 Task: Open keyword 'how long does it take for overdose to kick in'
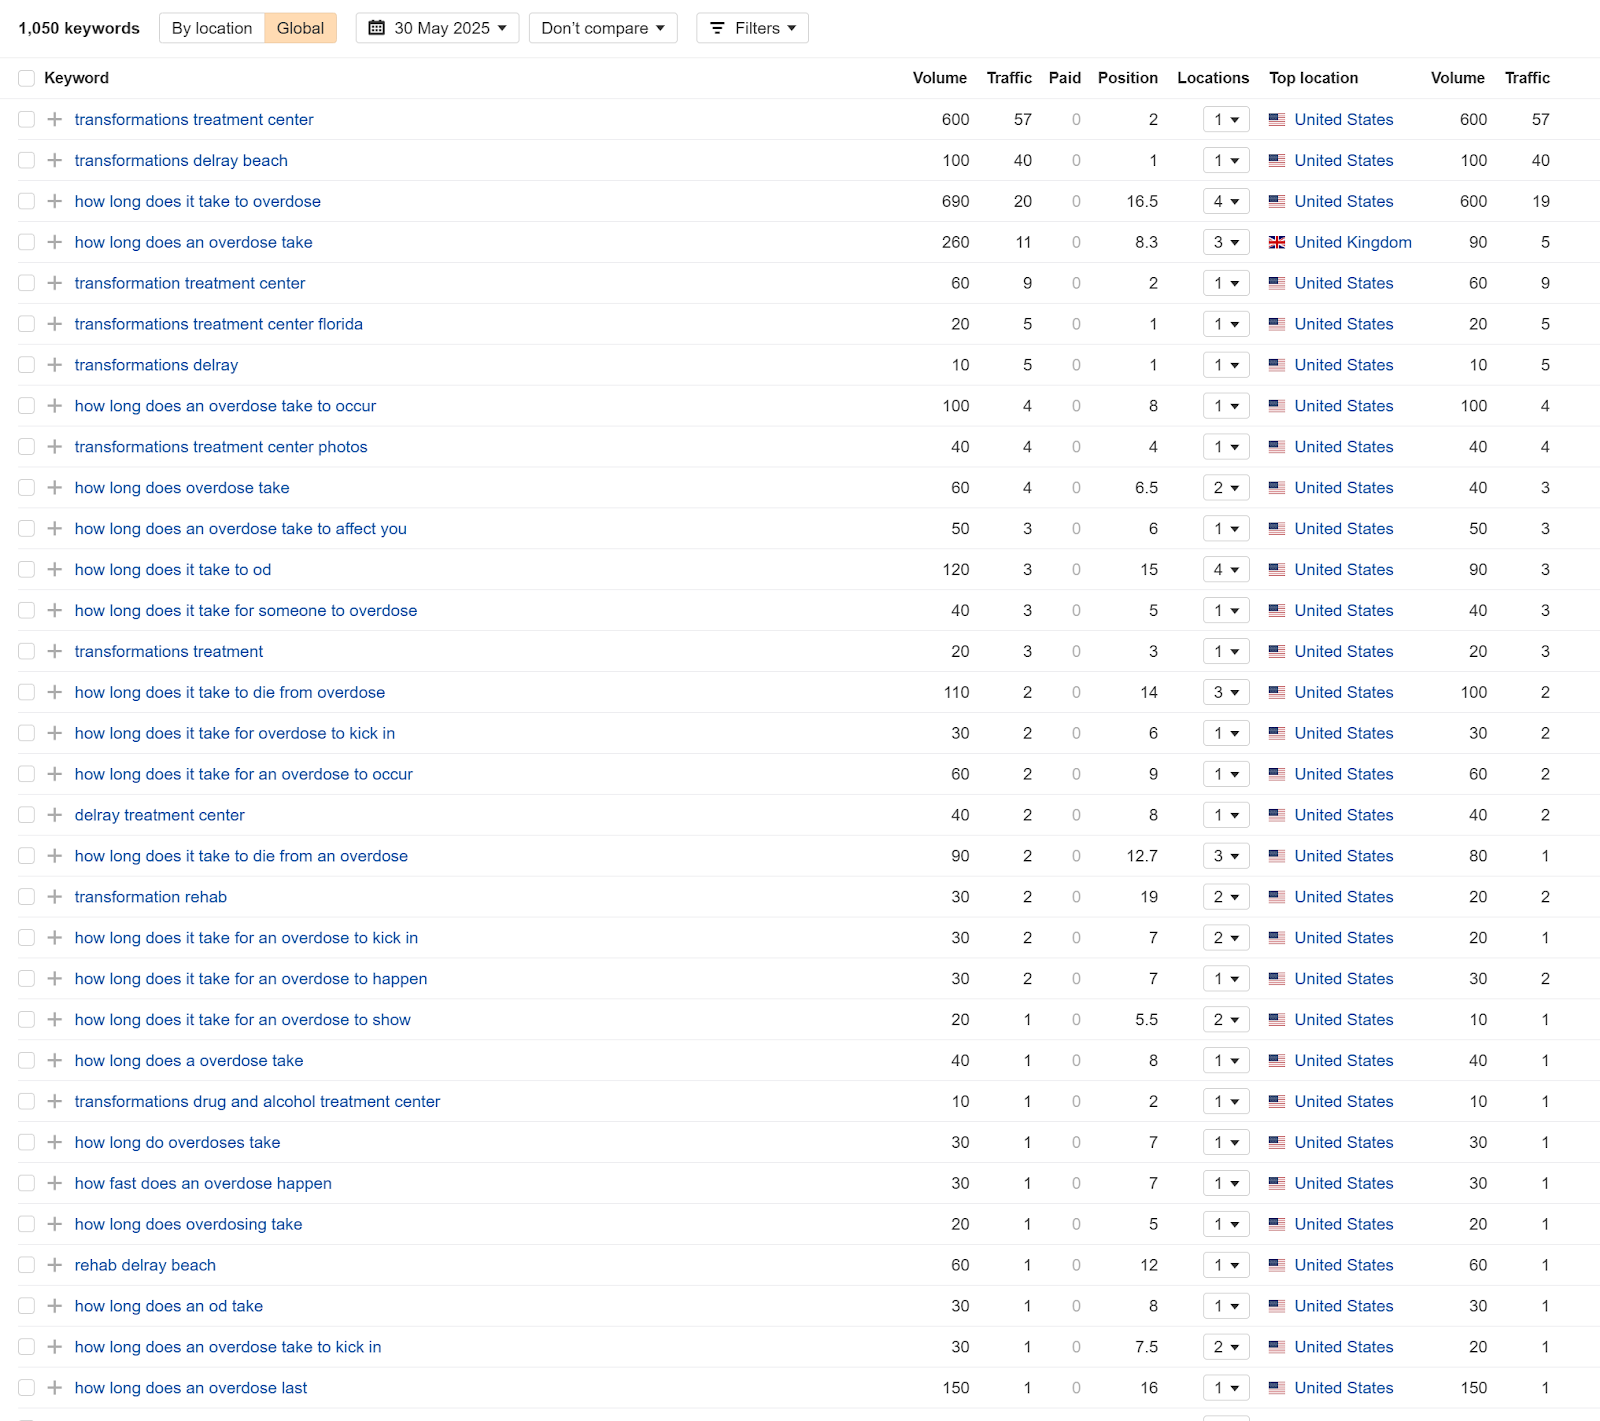(x=235, y=734)
